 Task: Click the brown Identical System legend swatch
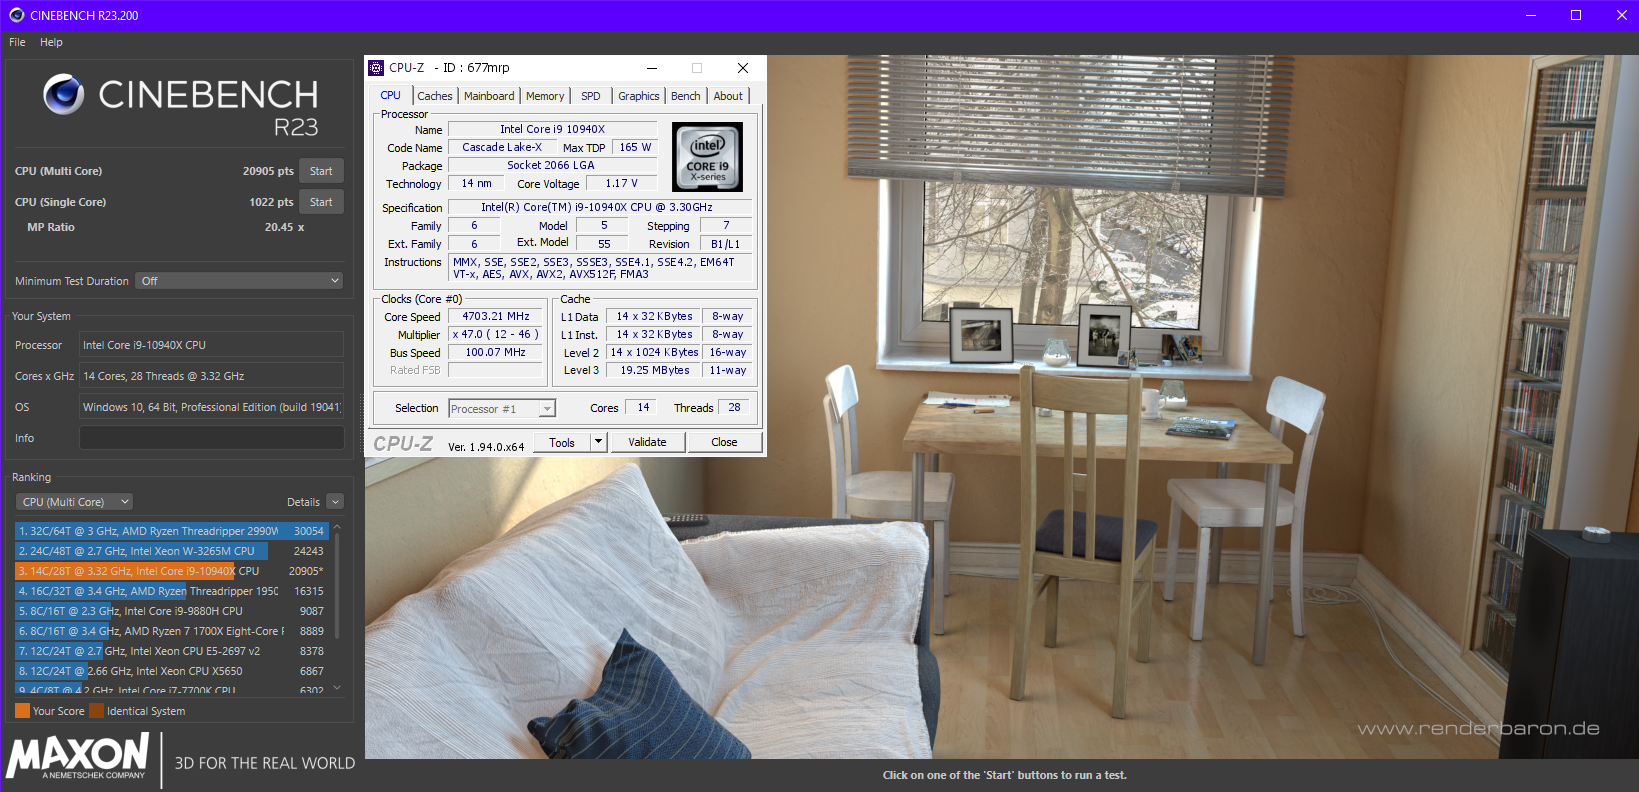[96, 711]
